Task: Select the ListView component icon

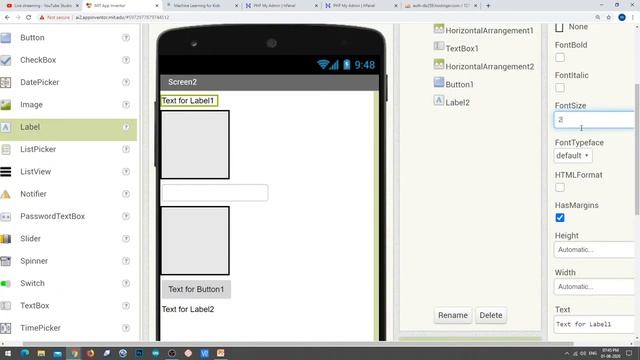Action: (6, 172)
